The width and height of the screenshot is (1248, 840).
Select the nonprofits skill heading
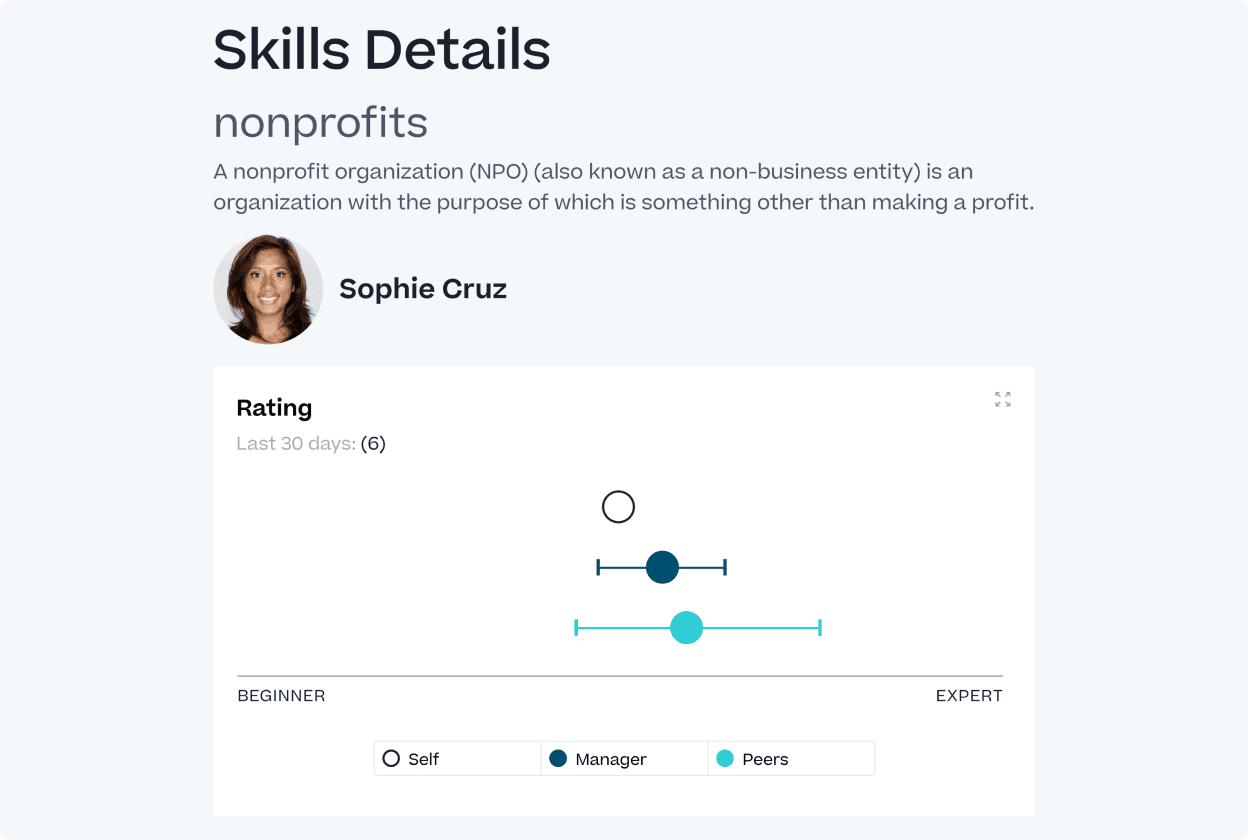point(320,122)
